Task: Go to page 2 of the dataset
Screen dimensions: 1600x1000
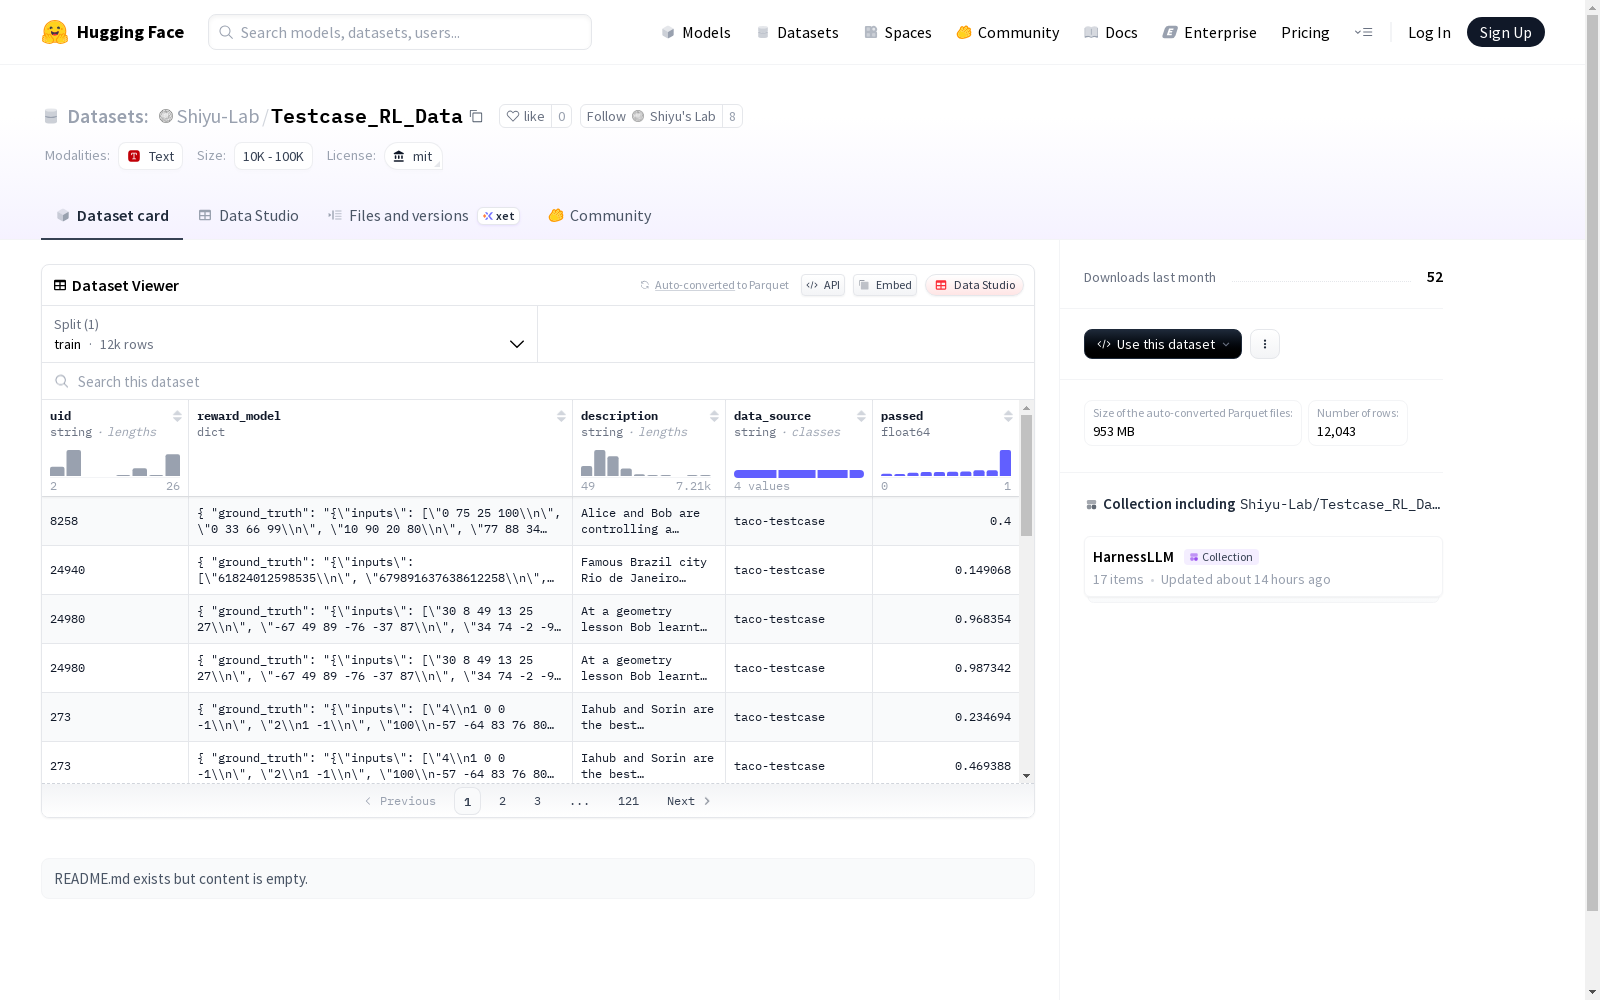Action: [x=502, y=801]
